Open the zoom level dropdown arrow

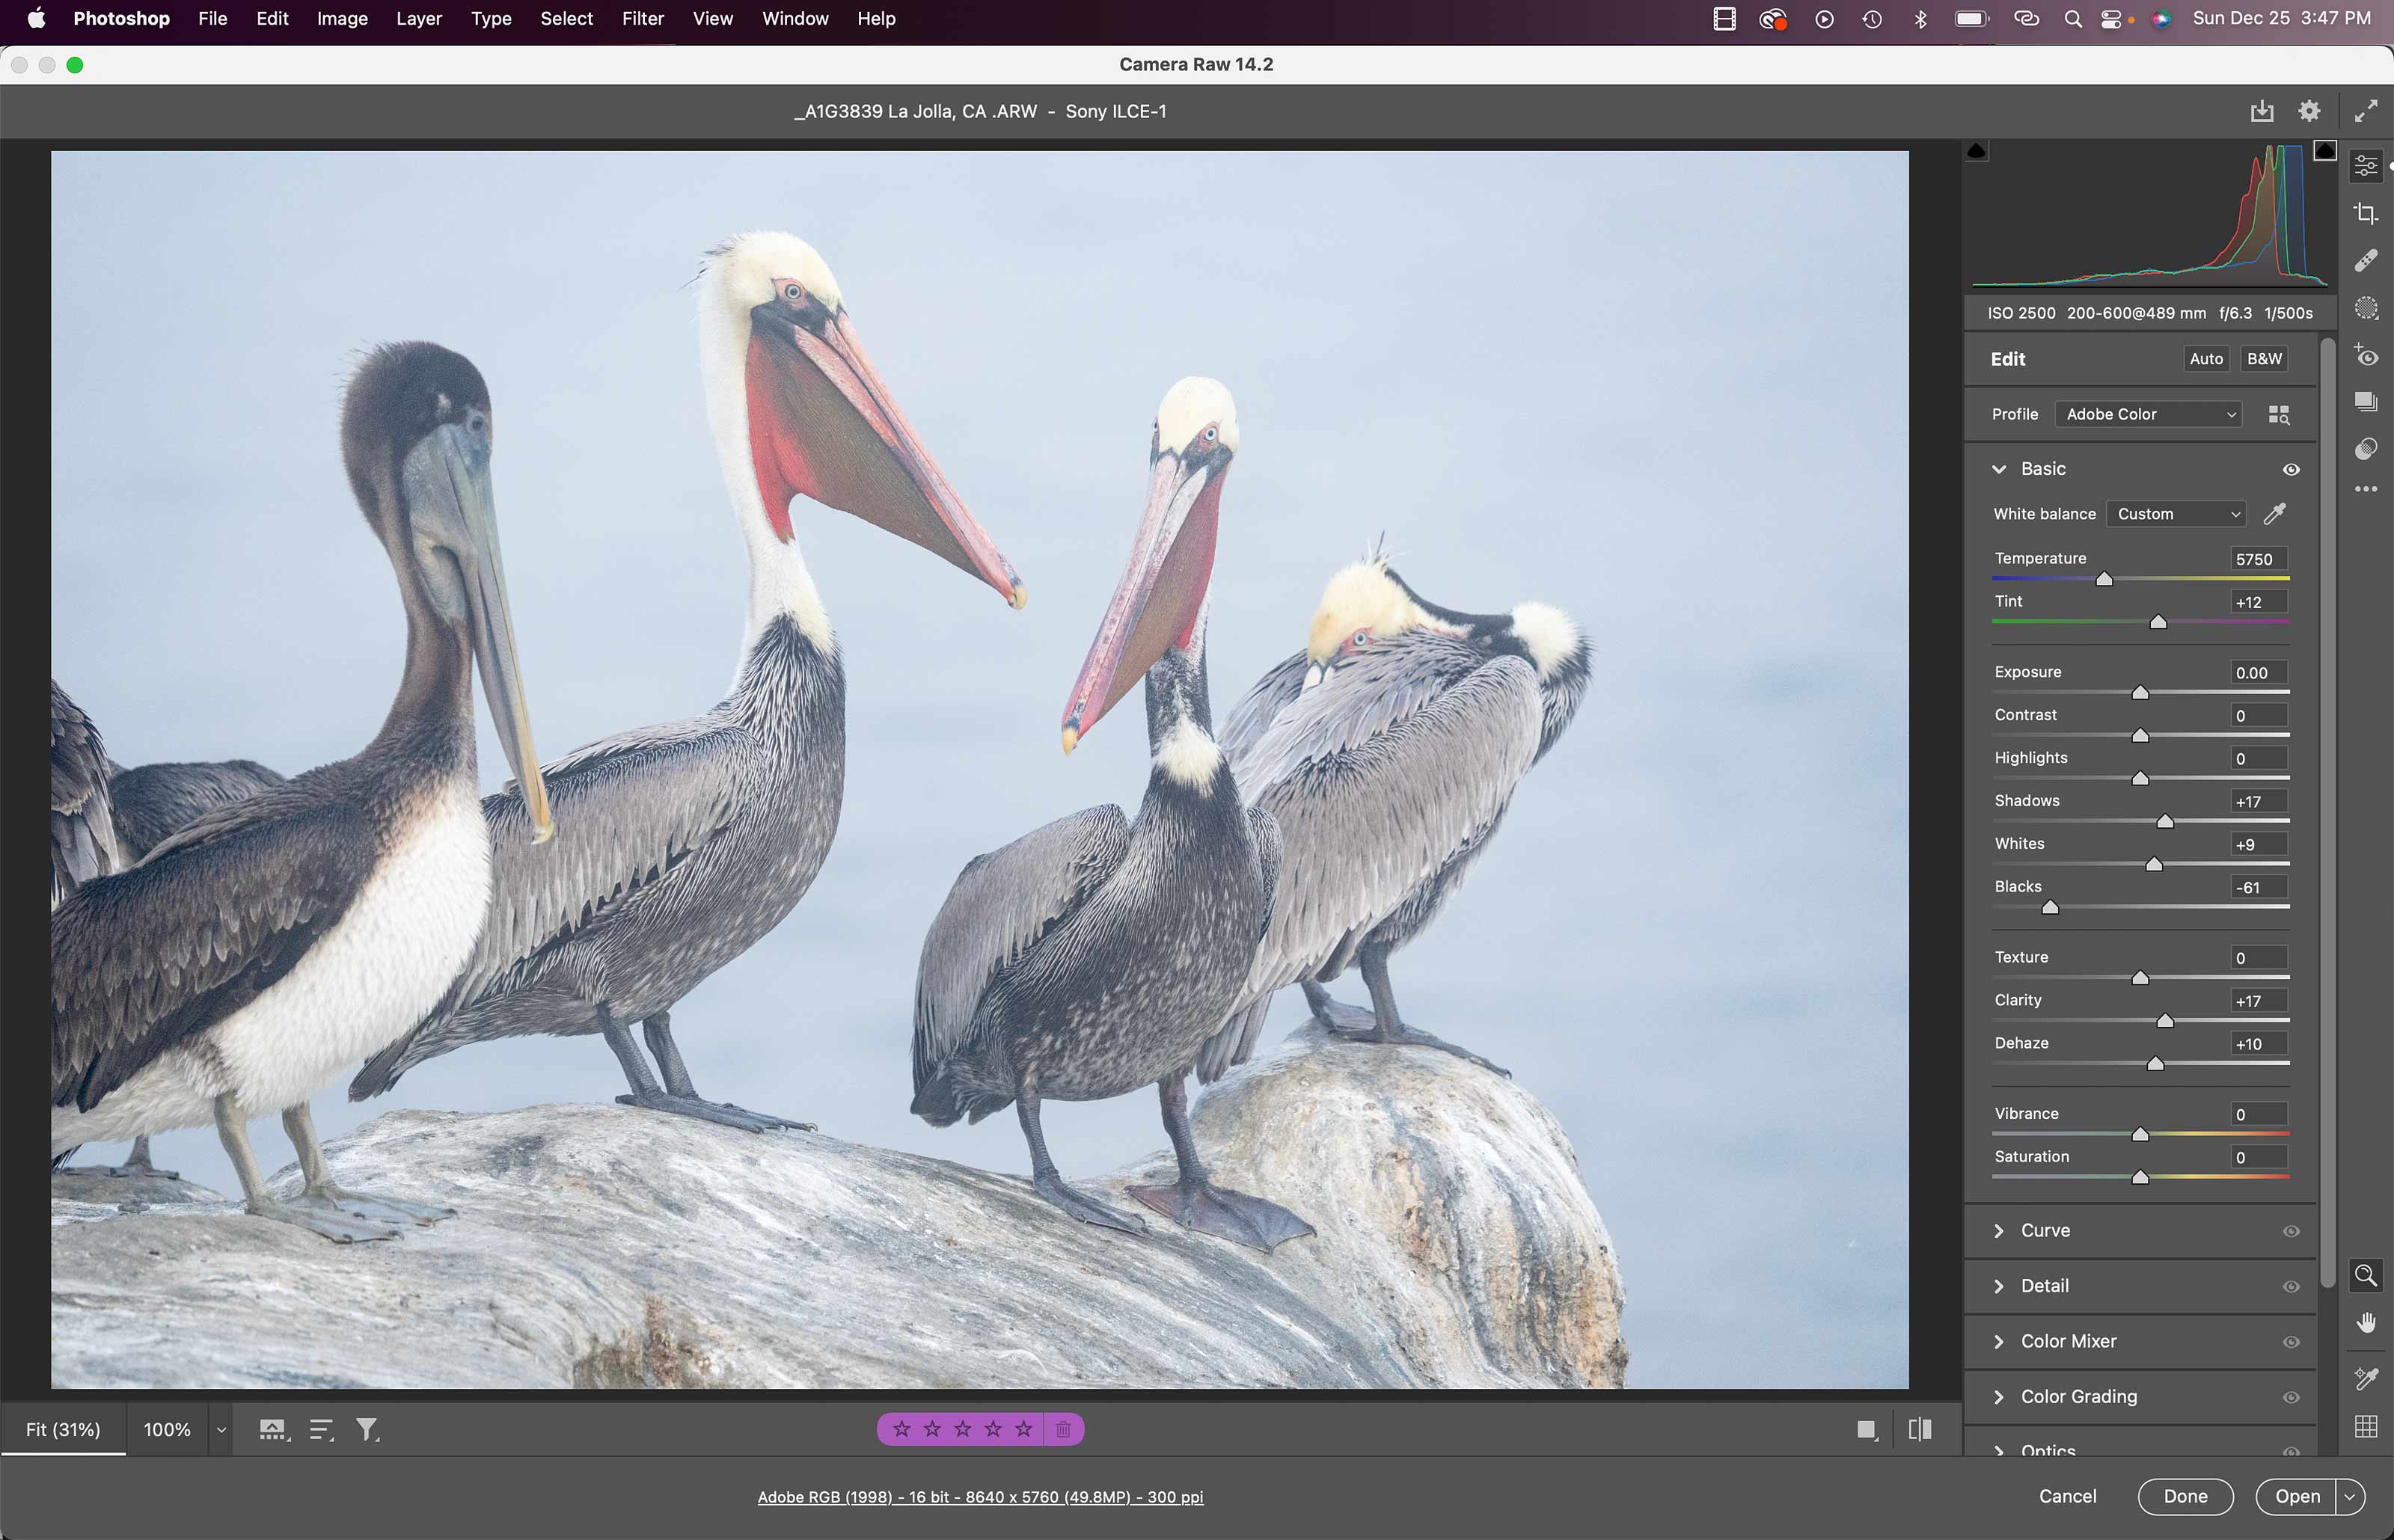(x=221, y=1430)
